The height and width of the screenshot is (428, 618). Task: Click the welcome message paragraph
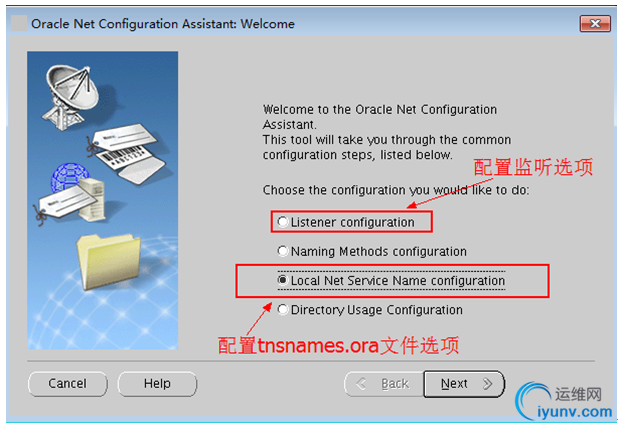pyautogui.click(x=386, y=132)
